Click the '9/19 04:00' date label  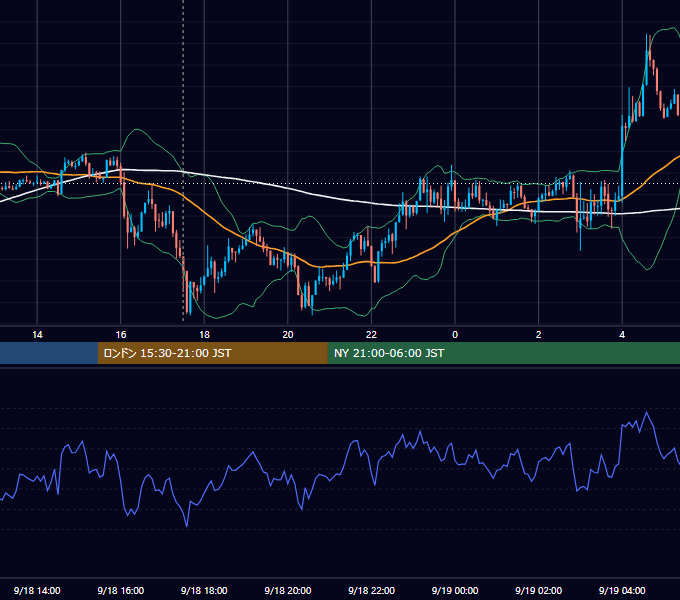click(x=622, y=590)
